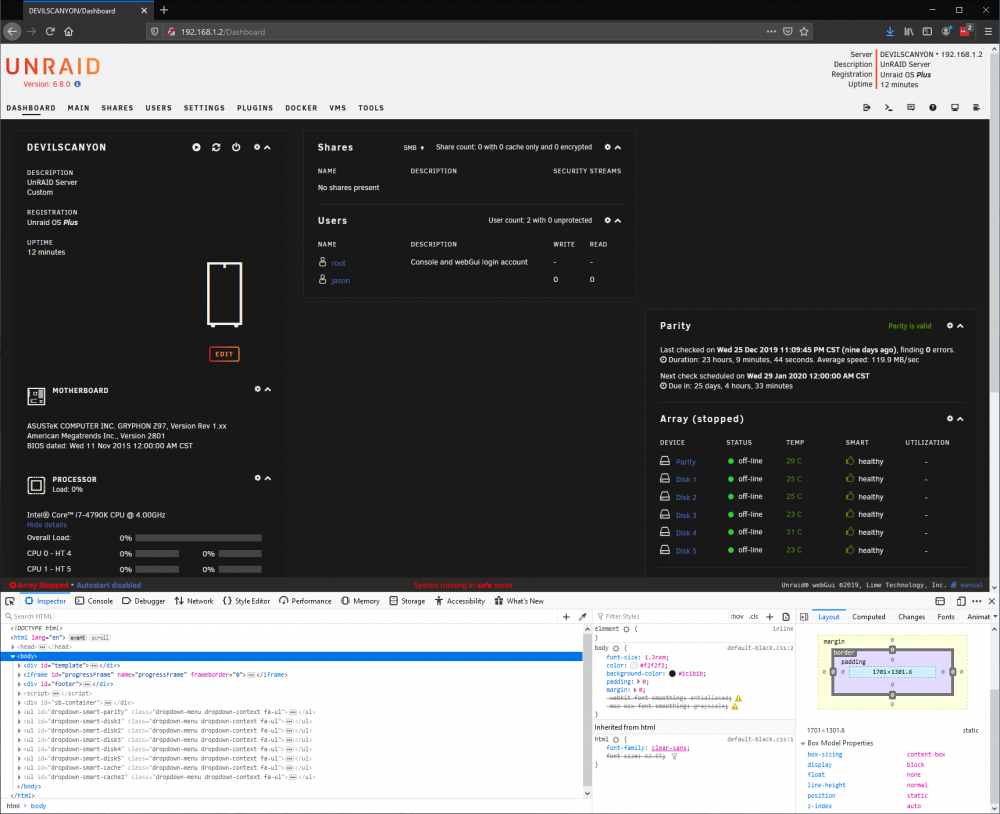
Task: Click the Hide details link
Action: pyautogui.click(x=47, y=525)
